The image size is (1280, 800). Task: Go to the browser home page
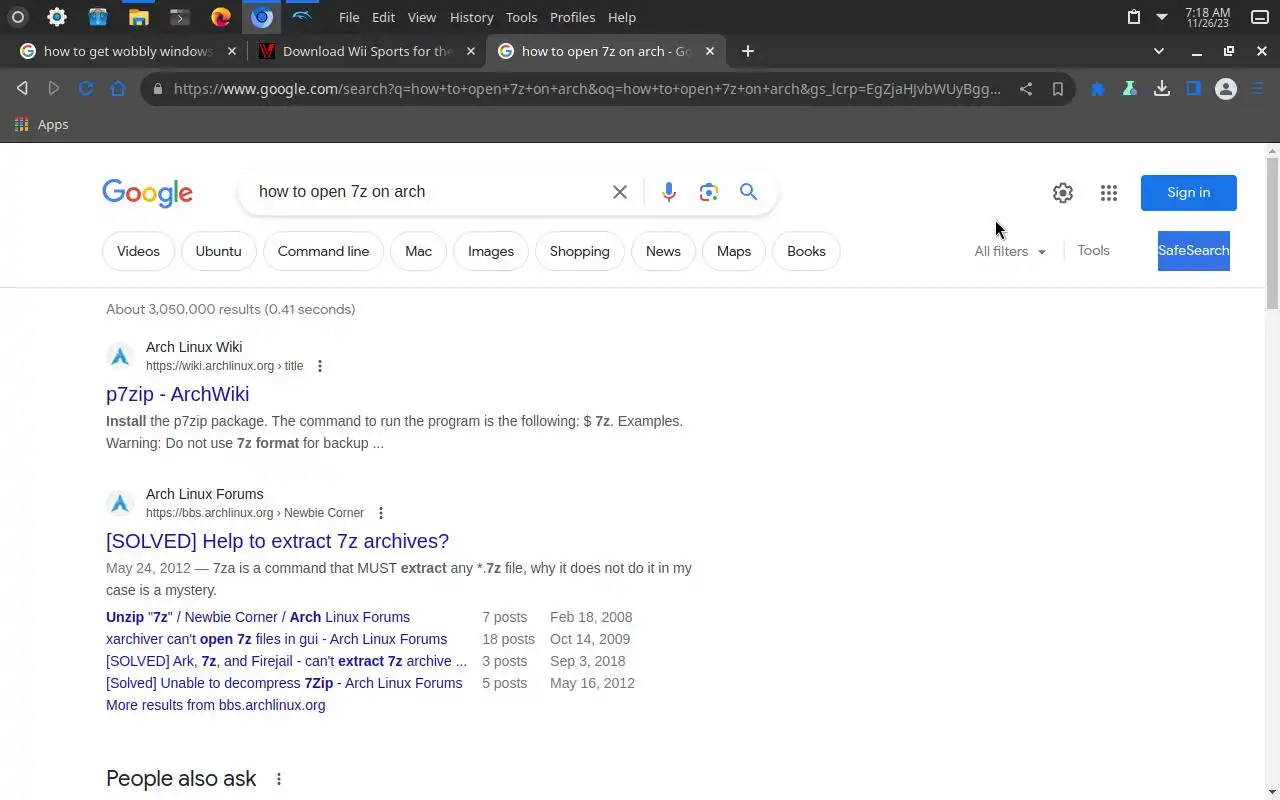pyautogui.click(x=118, y=89)
